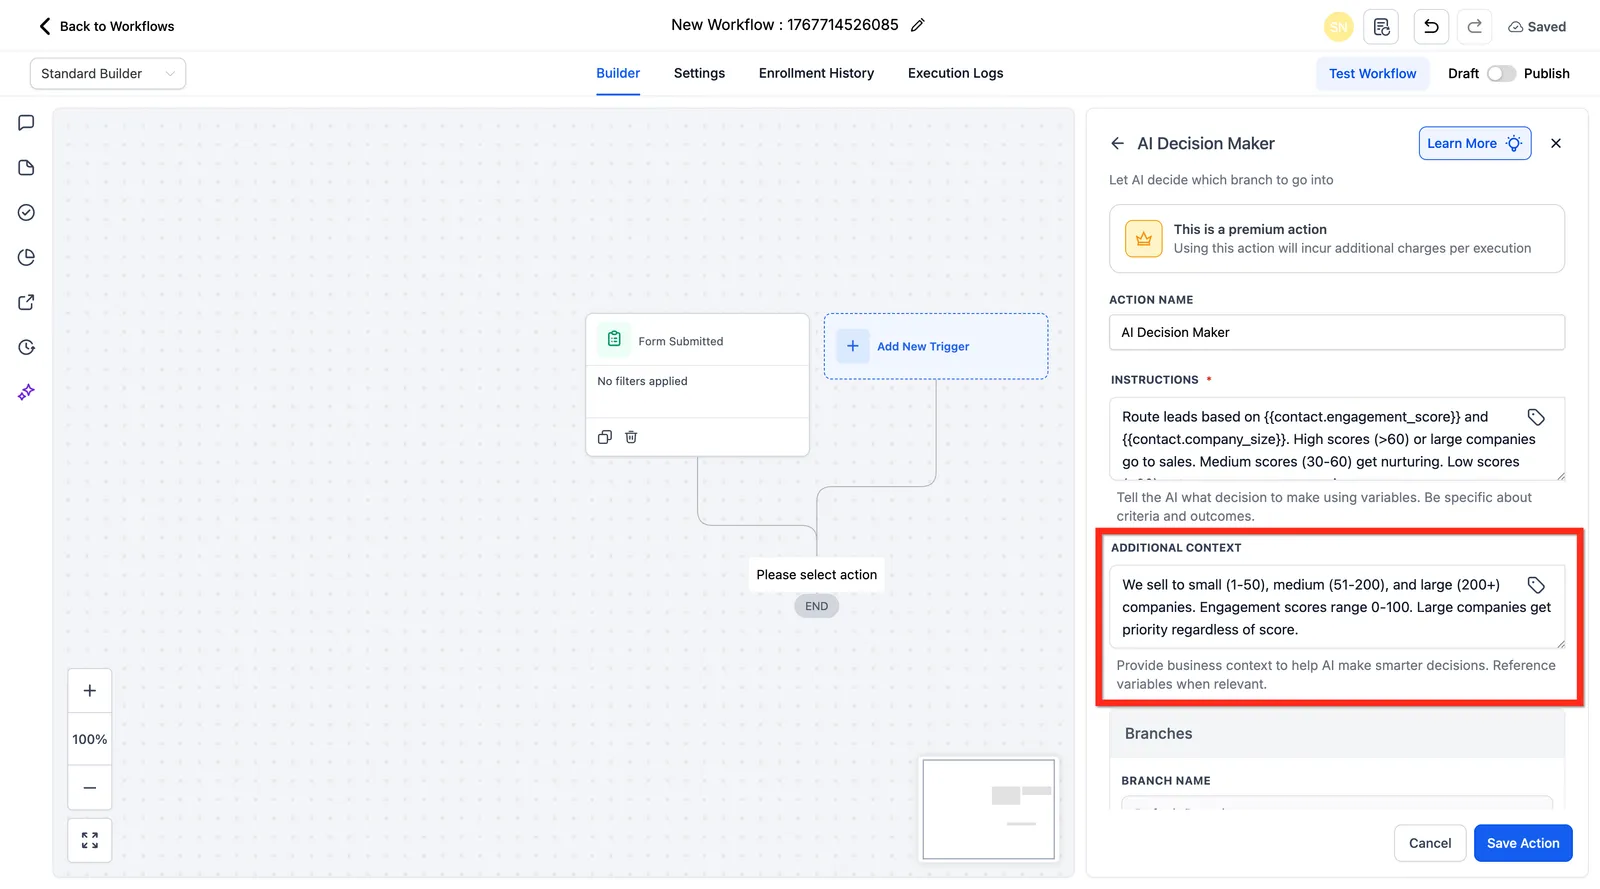Screen dimensions: 1600x889
Task: Open the Enrollment History tab
Action: pos(816,73)
